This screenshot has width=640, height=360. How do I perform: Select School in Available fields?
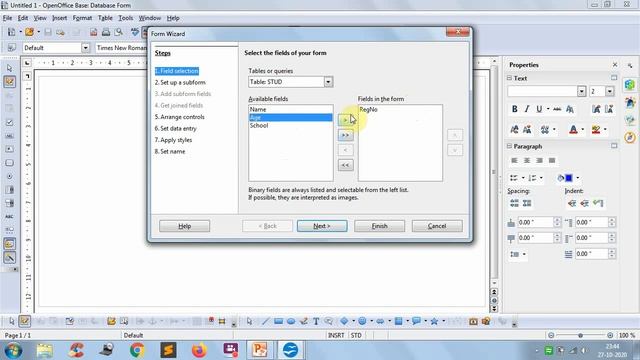(290, 125)
